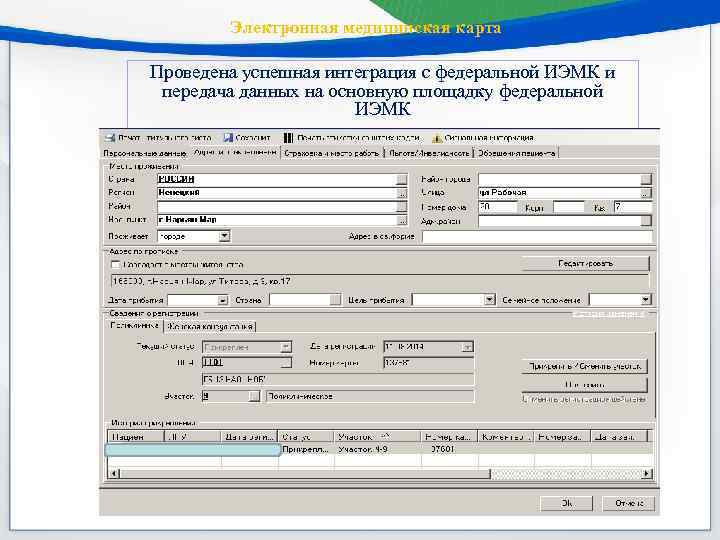The image size is (720, 540).
Task: Open the Адм. район lookup button
Action: tap(646, 221)
